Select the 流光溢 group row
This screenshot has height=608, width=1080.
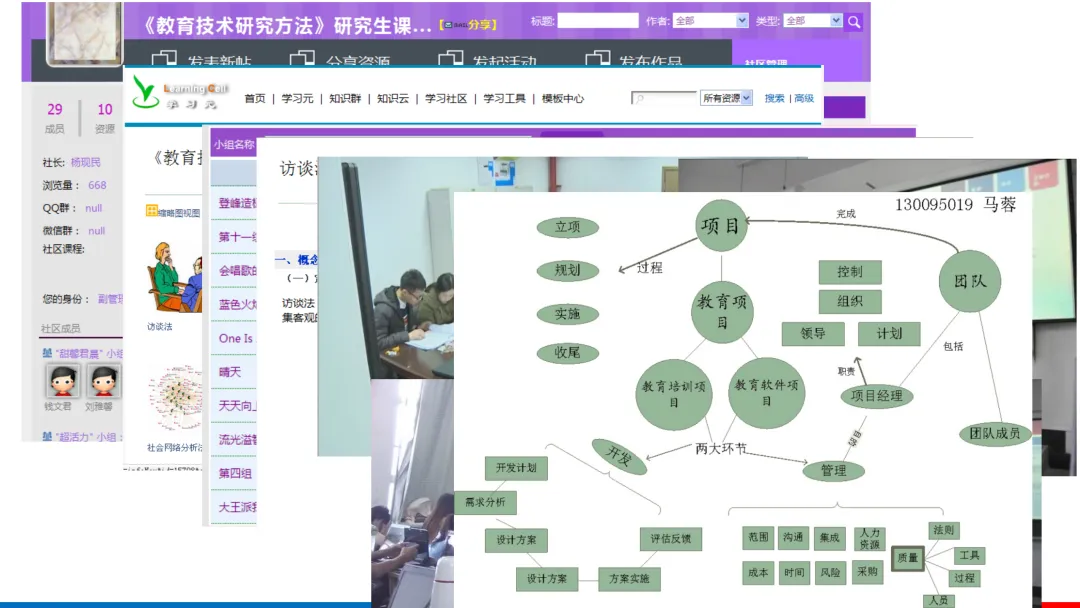click(233, 439)
